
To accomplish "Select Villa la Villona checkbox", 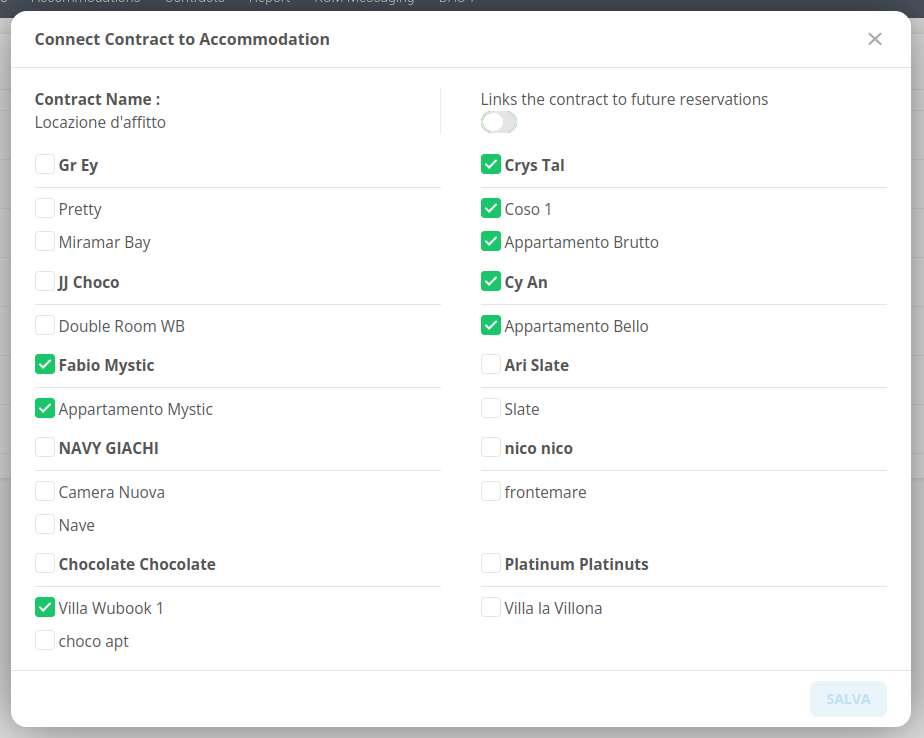I will (491, 607).
